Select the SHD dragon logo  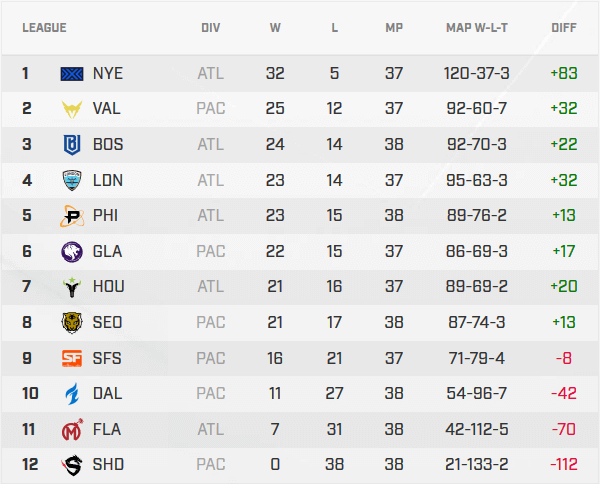(x=73, y=465)
